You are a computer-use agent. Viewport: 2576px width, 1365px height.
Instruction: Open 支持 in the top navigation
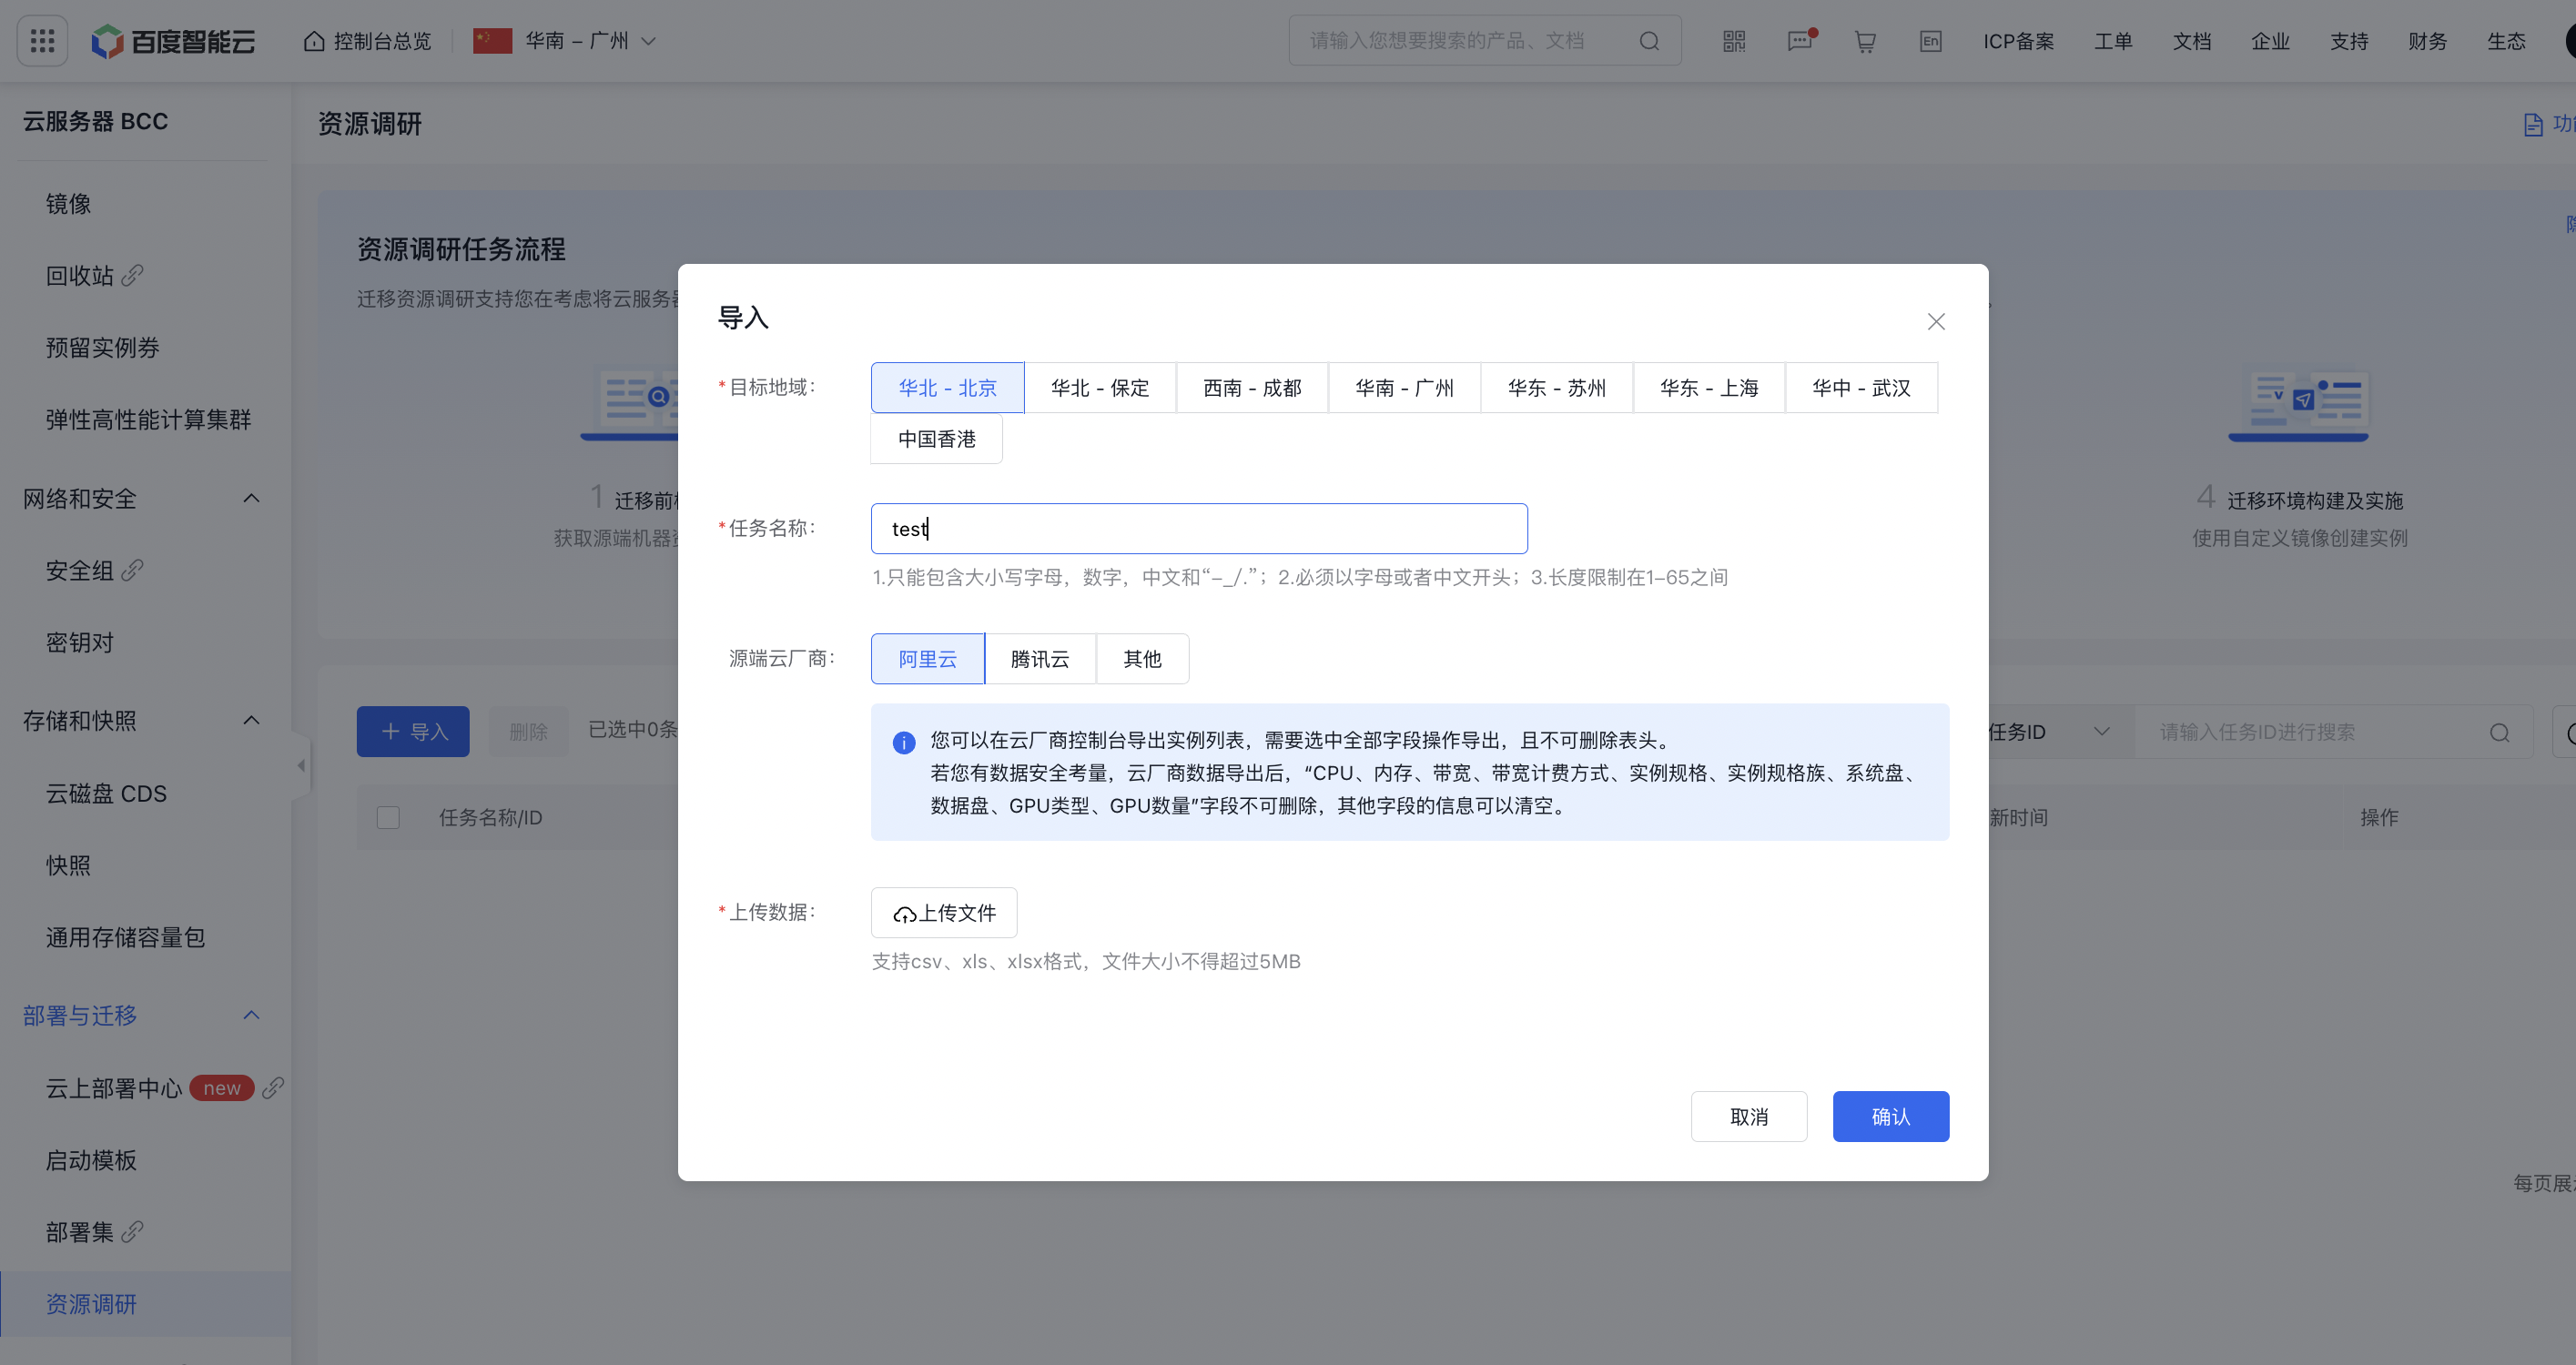[x=2349, y=41]
